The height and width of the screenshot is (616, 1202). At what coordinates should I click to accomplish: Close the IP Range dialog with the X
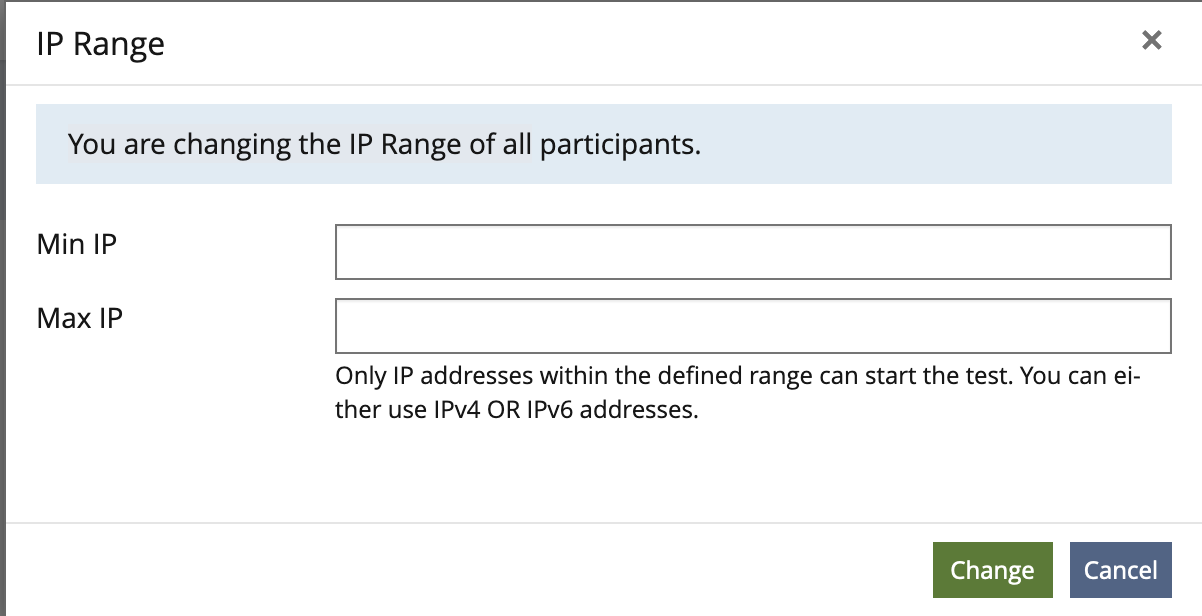pos(1151,40)
